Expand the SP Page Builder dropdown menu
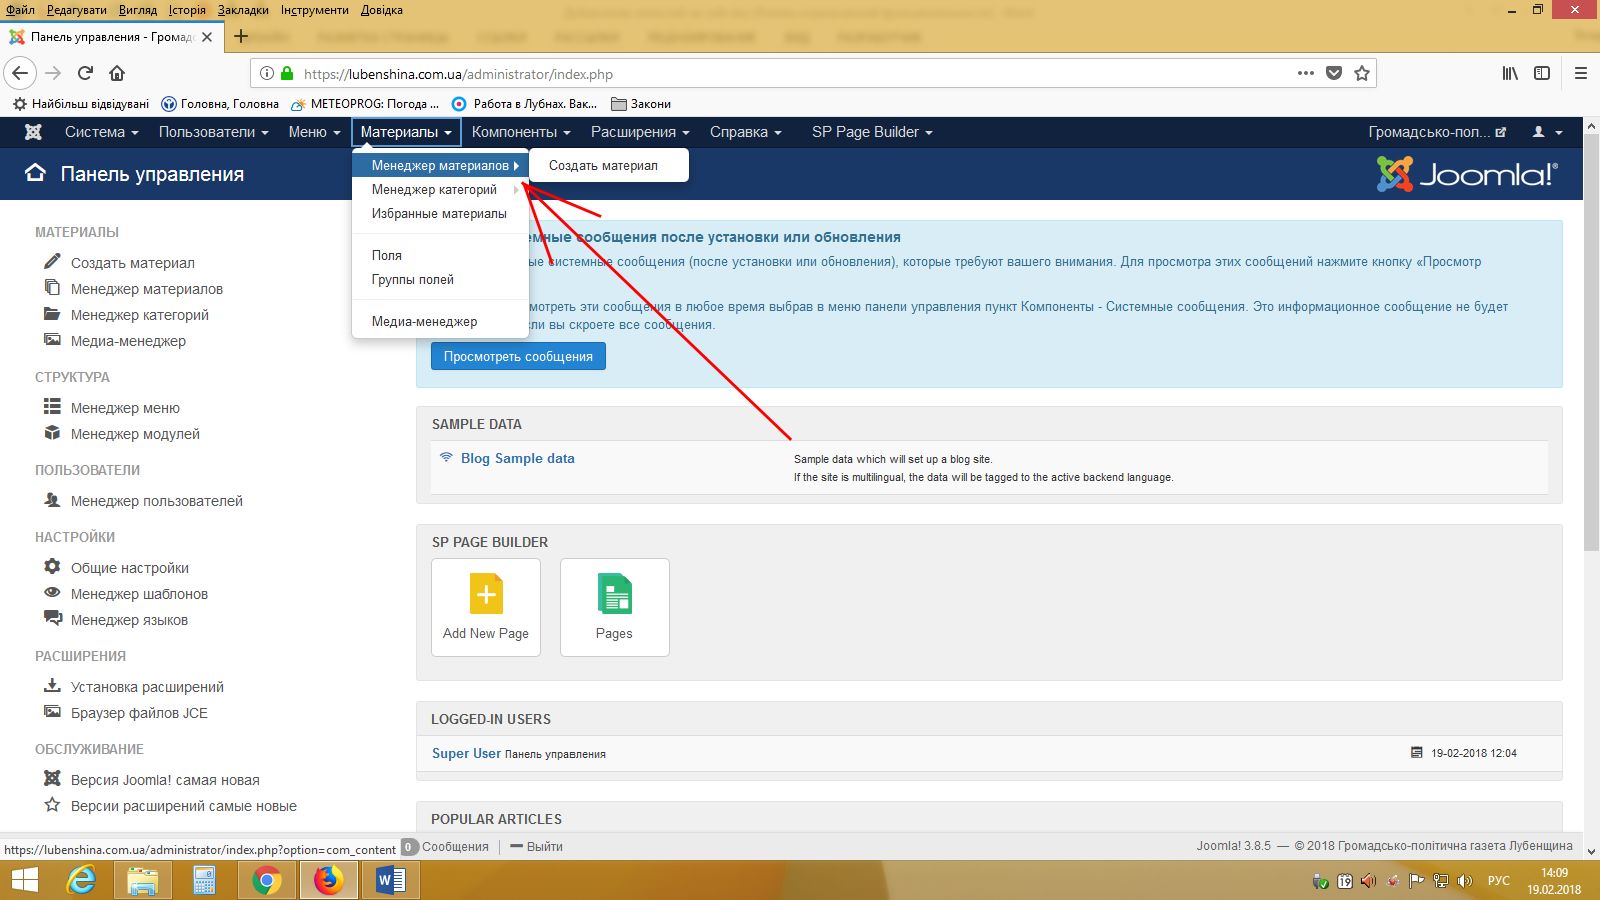 (x=872, y=132)
